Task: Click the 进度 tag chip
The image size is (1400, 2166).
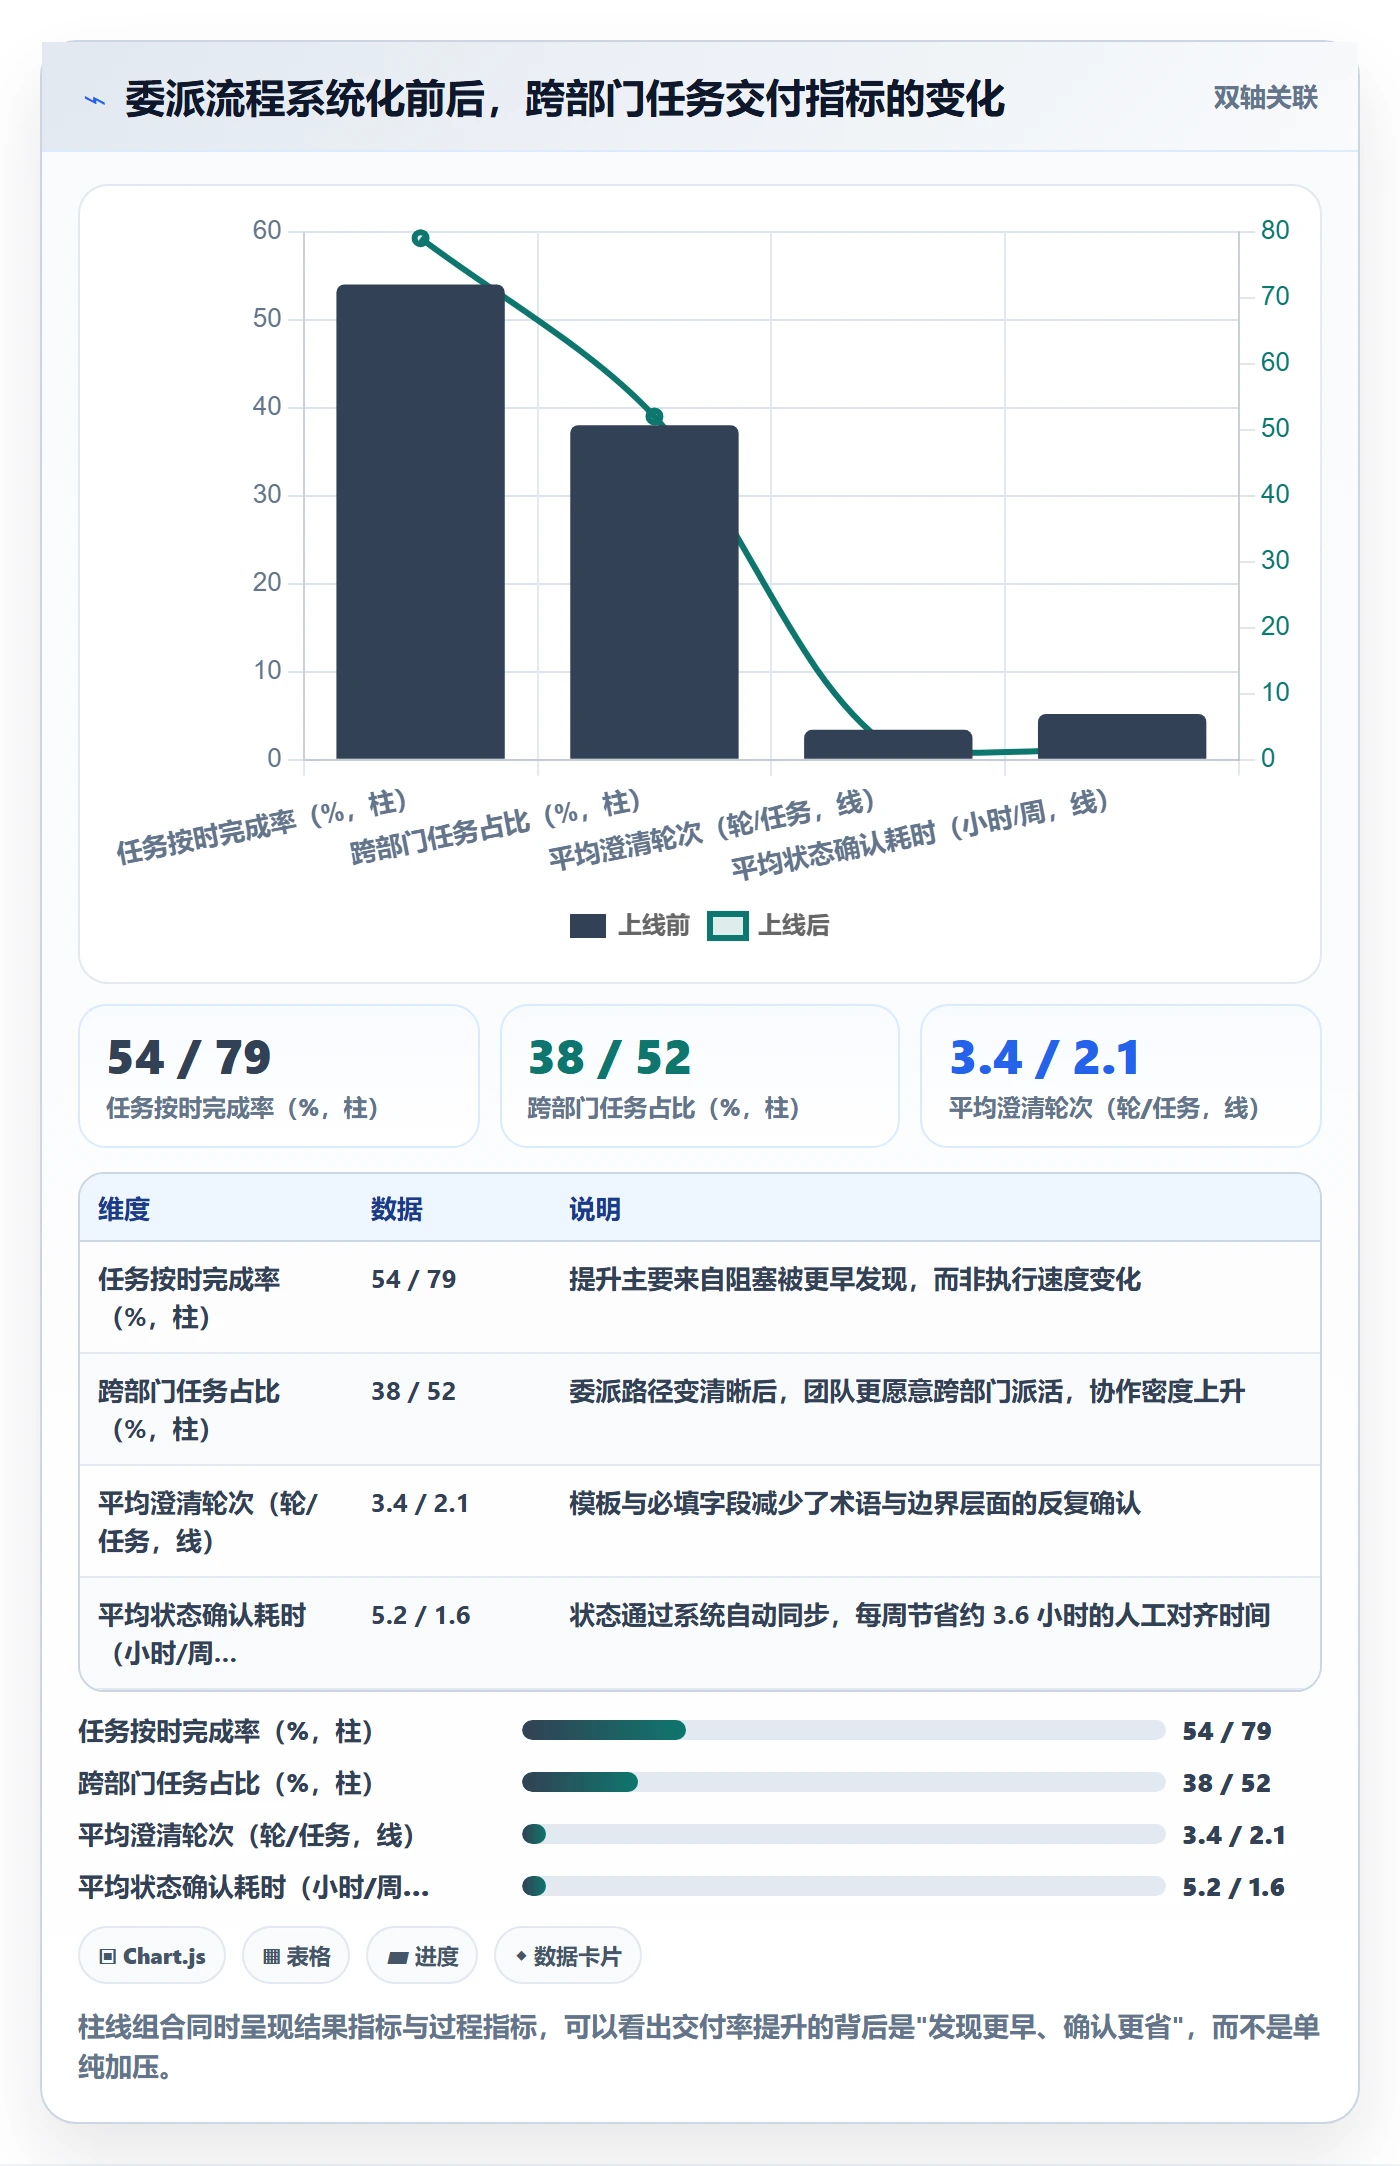Action: [422, 1956]
